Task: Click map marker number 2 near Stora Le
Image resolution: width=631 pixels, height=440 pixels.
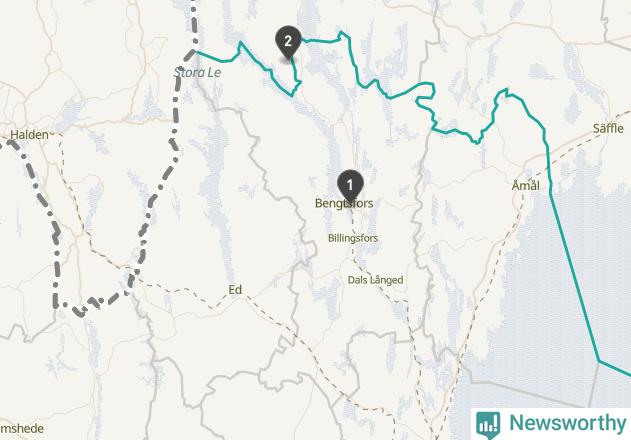Action: click(x=288, y=42)
